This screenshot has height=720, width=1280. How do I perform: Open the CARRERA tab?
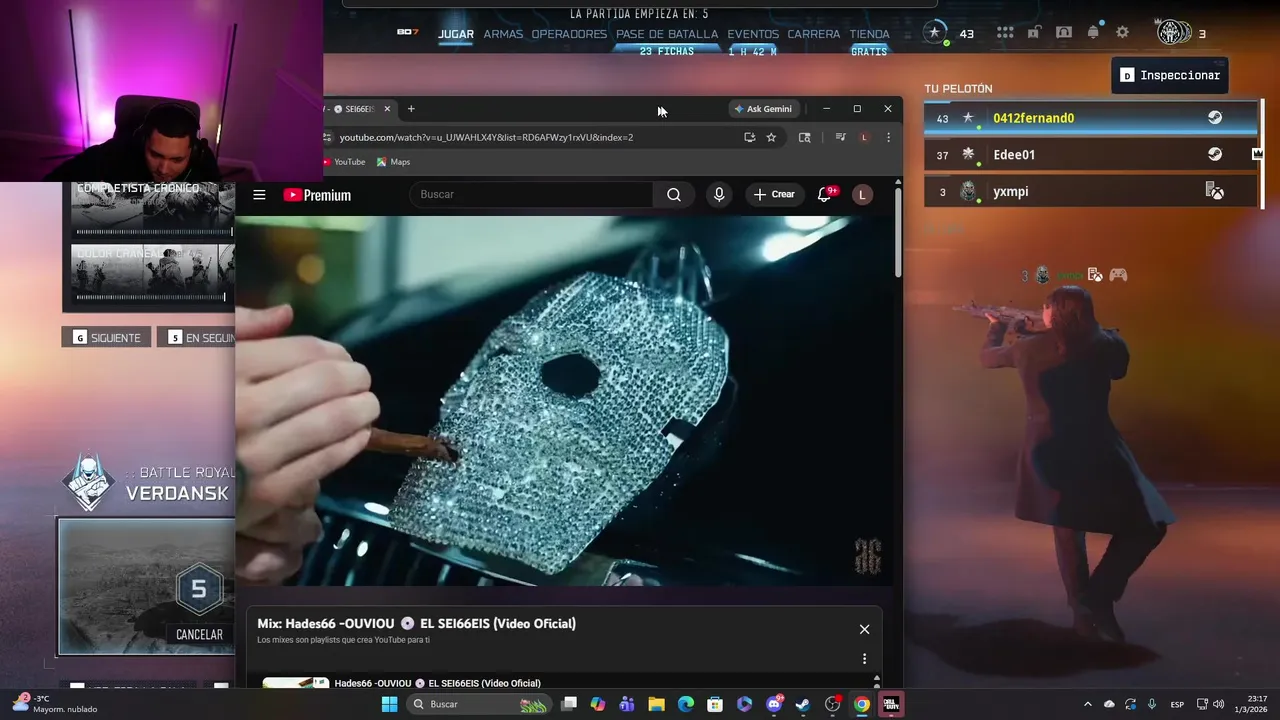click(814, 34)
